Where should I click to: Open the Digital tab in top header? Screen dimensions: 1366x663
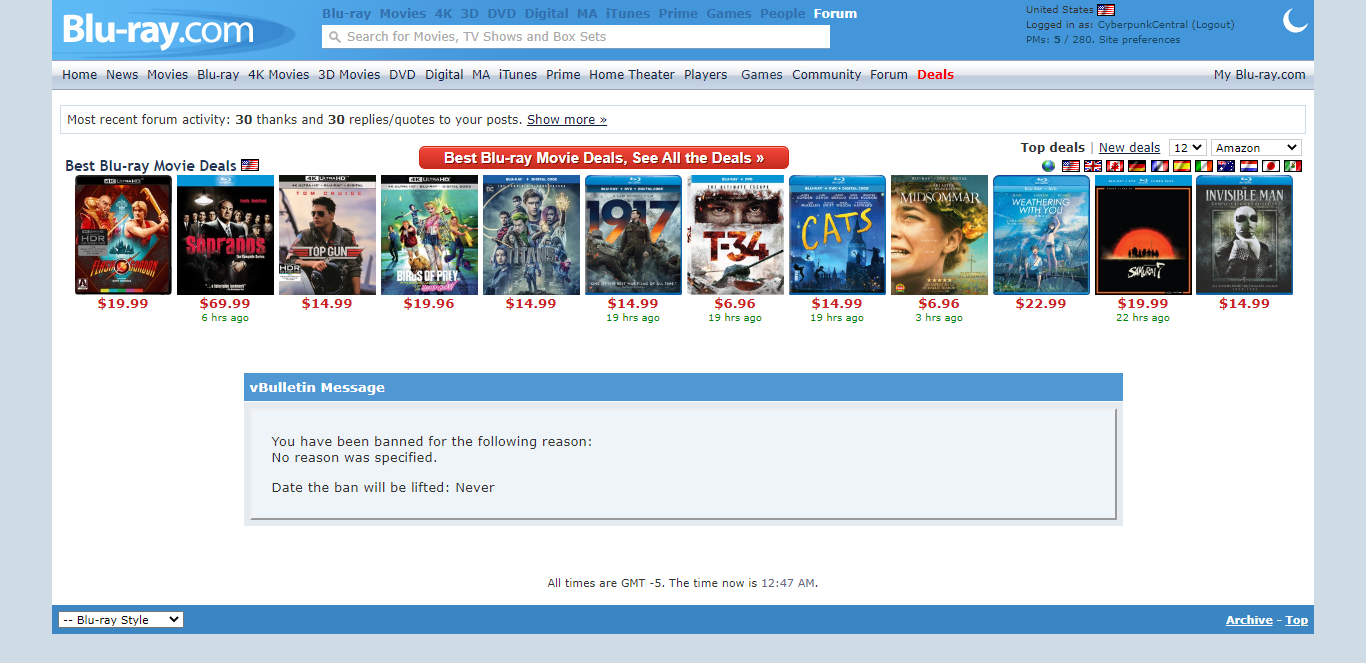547,14
